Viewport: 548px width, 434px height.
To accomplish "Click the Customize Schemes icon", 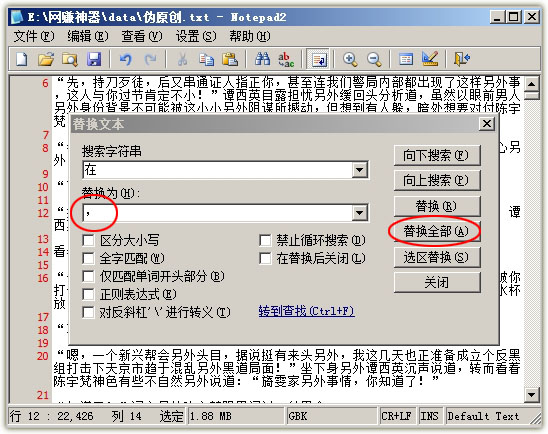I will pyautogui.click(x=430, y=59).
